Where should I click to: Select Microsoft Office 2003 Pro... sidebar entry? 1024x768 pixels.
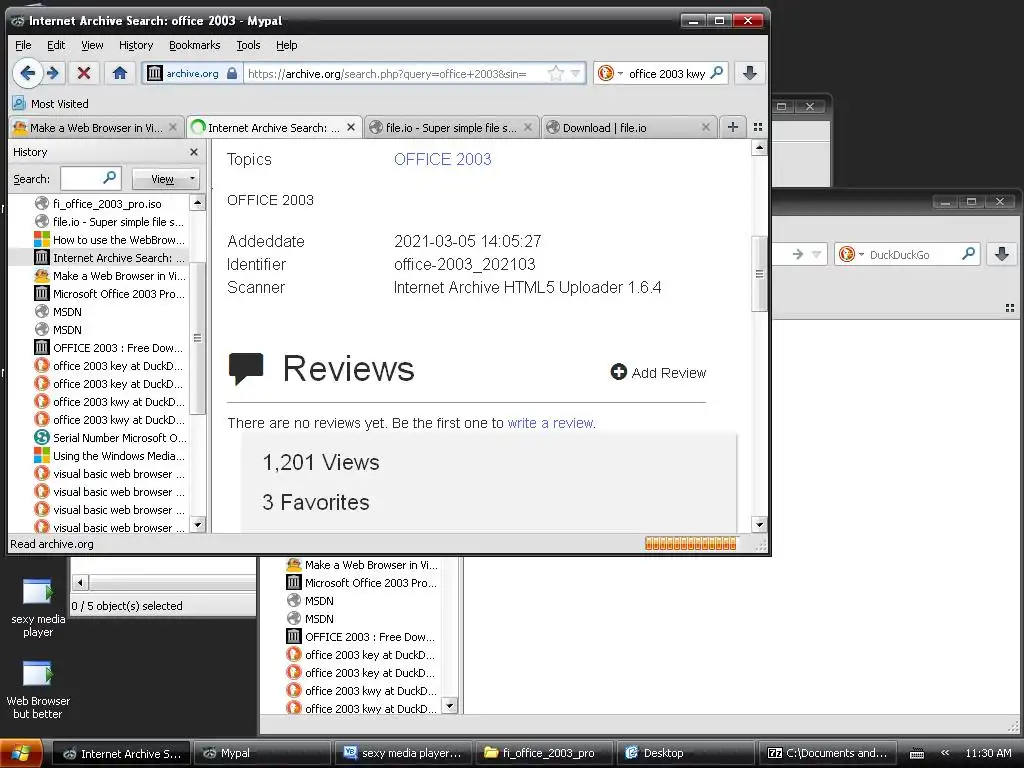[x=109, y=294]
